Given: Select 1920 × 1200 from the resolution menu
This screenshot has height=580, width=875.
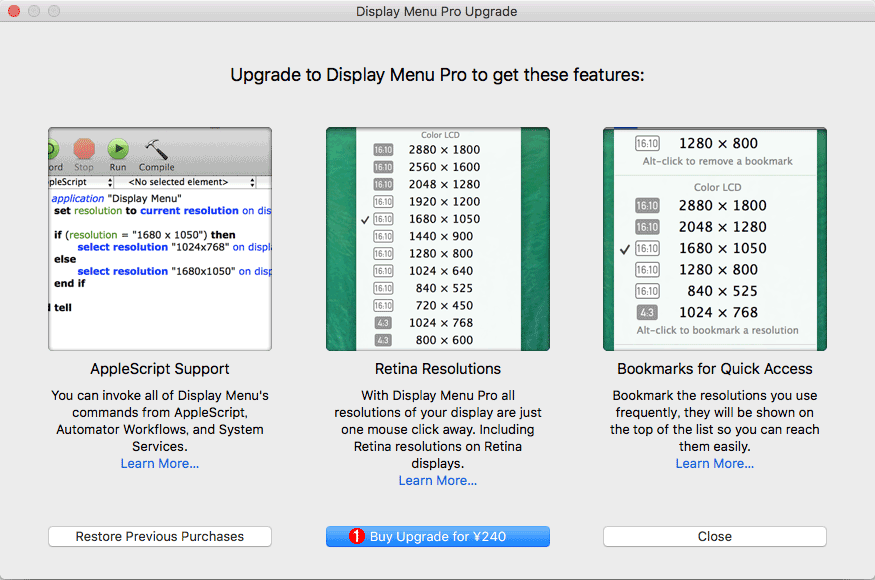Looking at the screenshot, I should pyautogui.click(x=444, y=201).
